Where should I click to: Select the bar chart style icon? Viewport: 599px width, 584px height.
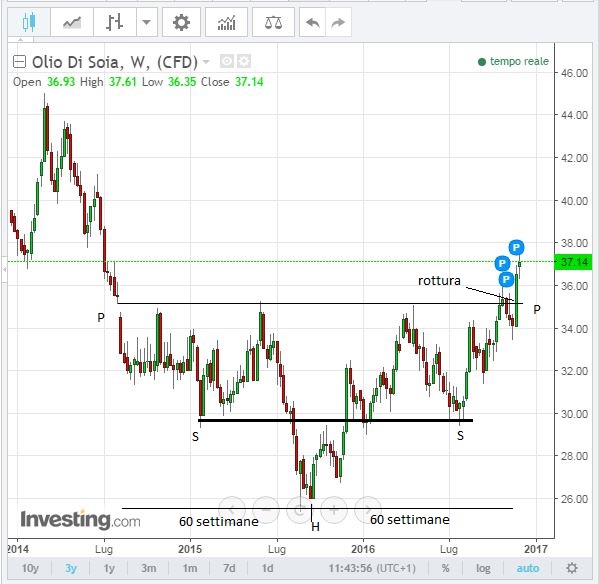pyautogui.click(x=115, y=23)
